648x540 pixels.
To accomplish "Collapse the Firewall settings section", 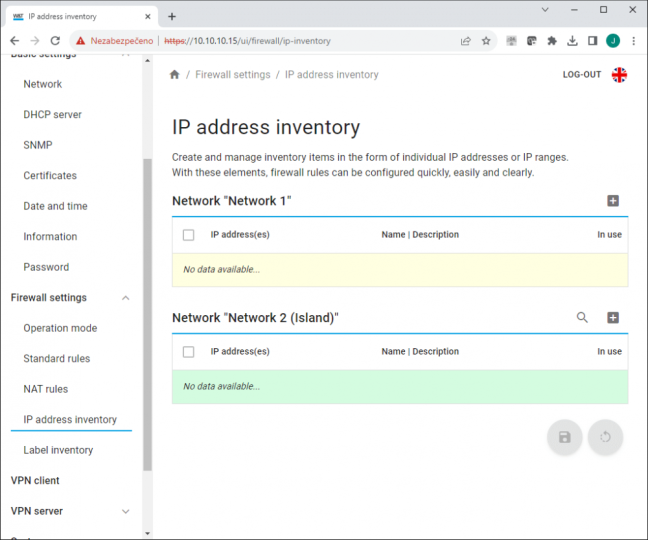I will (126, 298).
